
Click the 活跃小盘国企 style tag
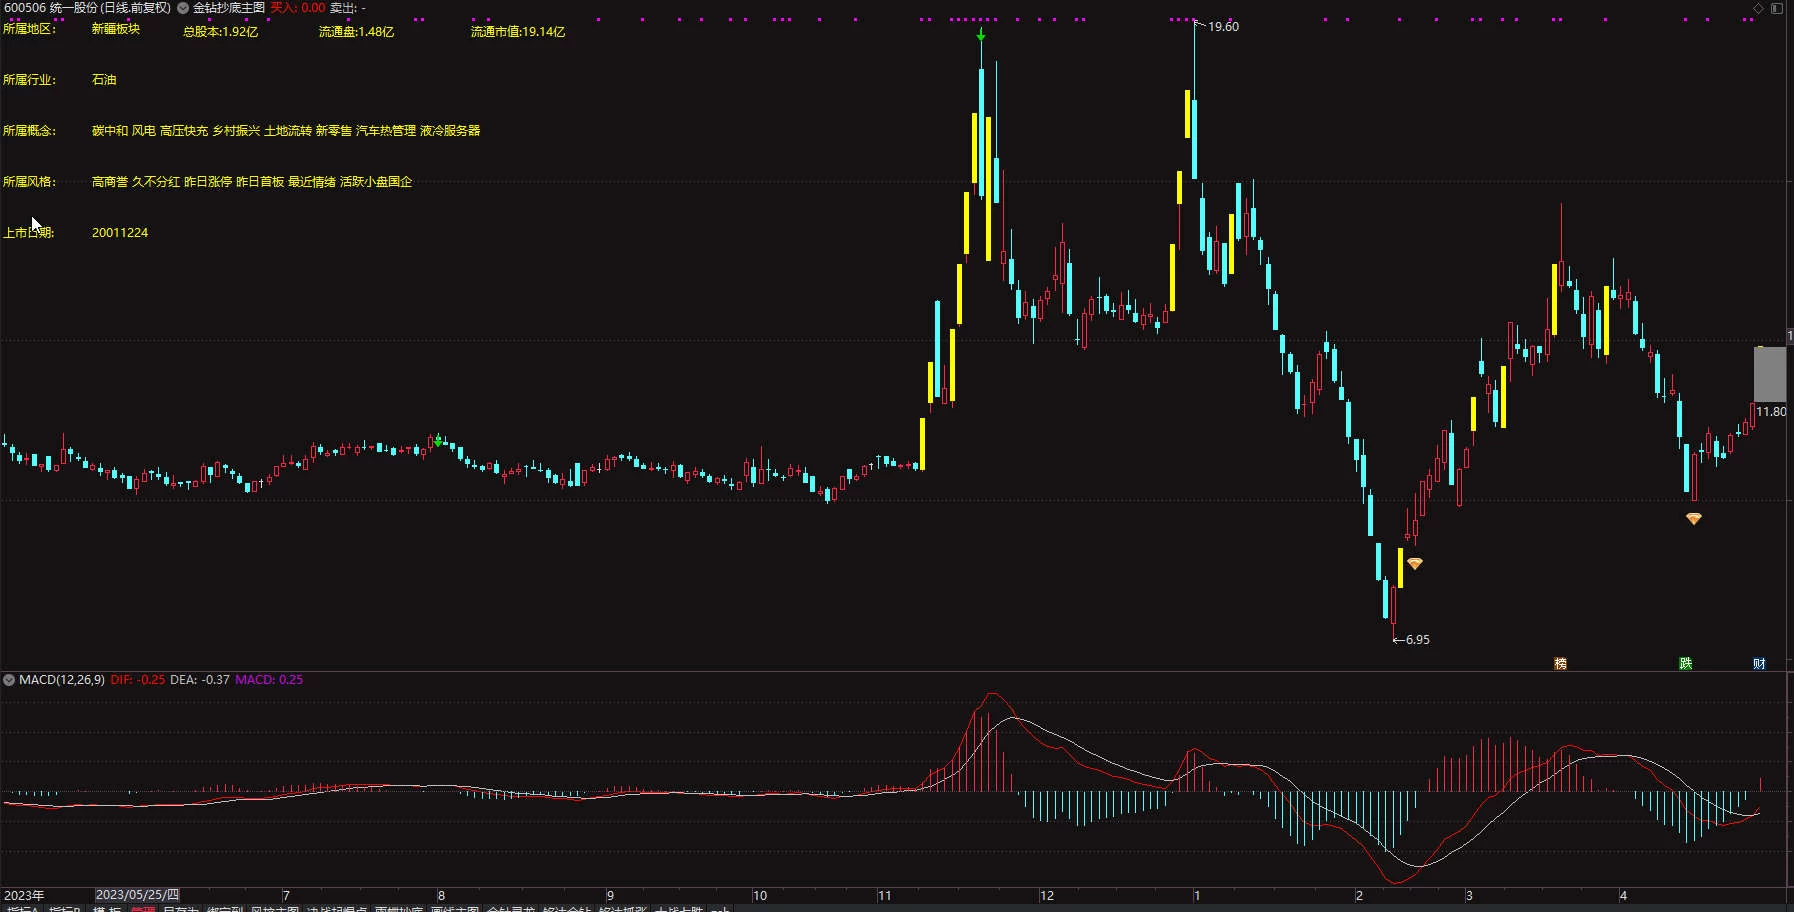(376, 182)
